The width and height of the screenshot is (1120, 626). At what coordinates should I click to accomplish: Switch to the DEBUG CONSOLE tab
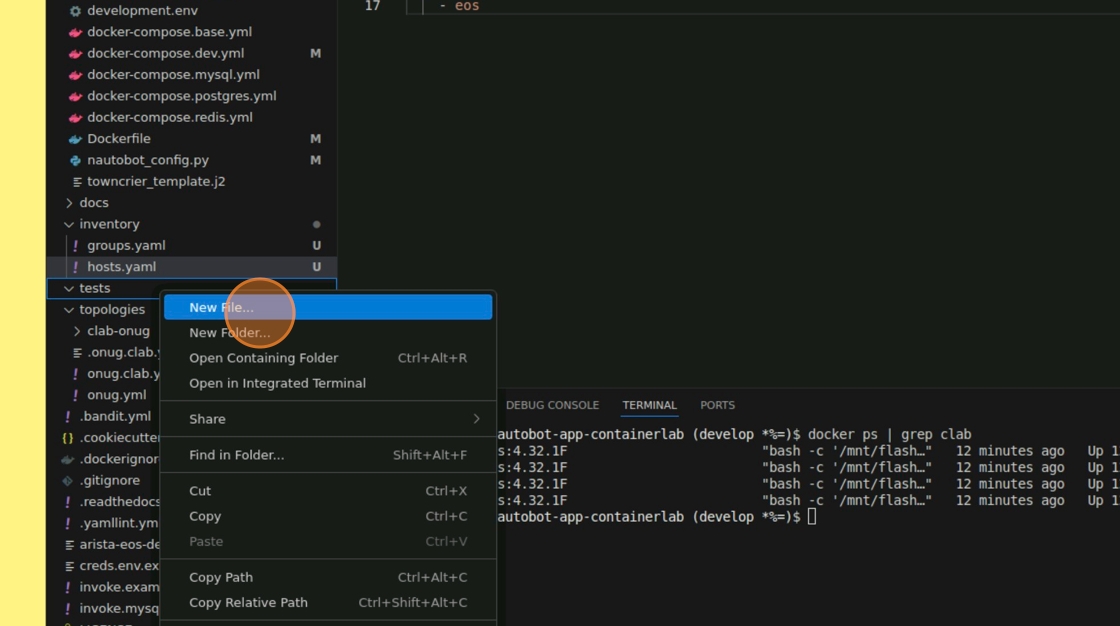(552, 405)
